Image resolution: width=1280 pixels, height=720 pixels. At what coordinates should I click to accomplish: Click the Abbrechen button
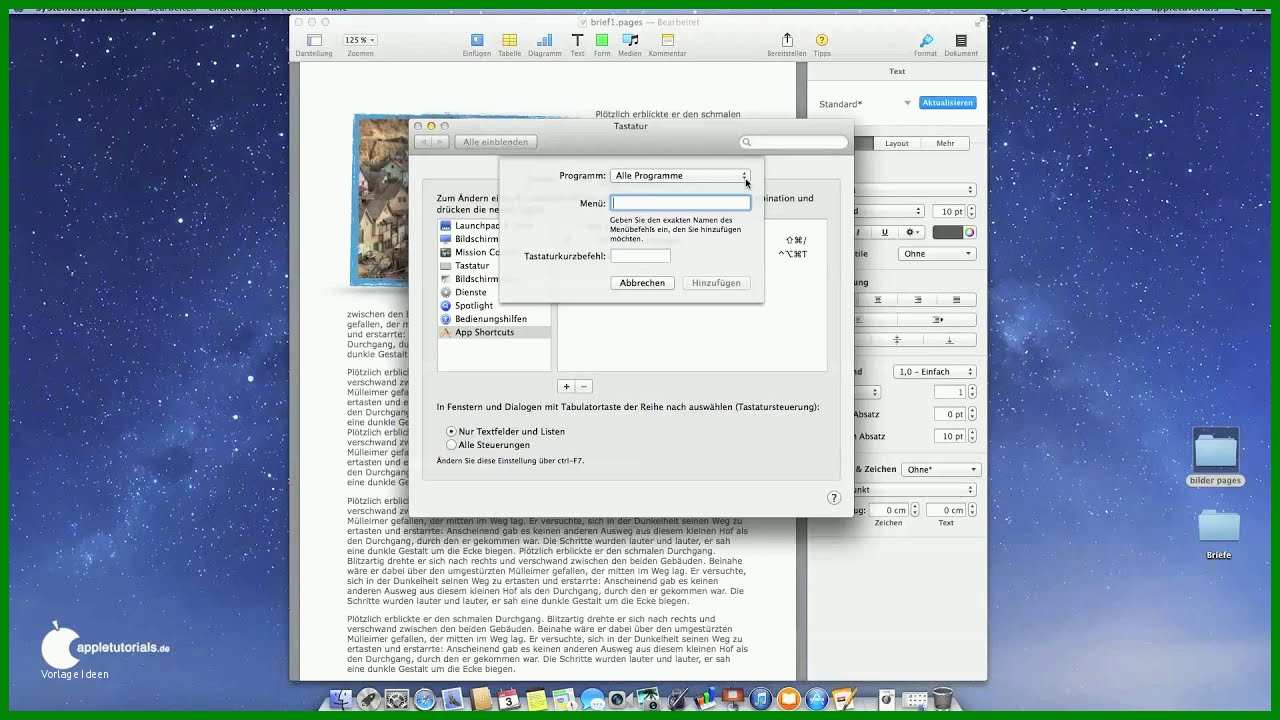click(642, 283)
